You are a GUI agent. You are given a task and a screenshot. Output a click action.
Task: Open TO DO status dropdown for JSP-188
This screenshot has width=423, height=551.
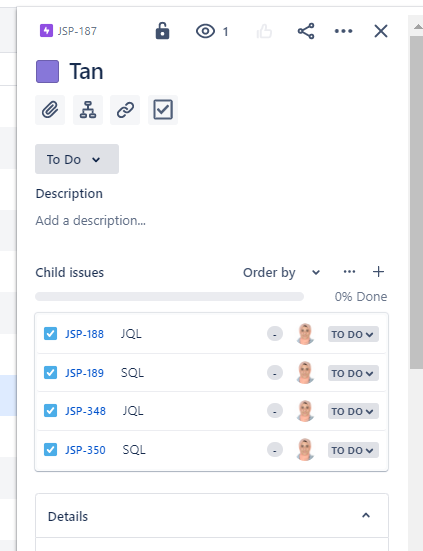pyautogui.click(x=353, y=334)
